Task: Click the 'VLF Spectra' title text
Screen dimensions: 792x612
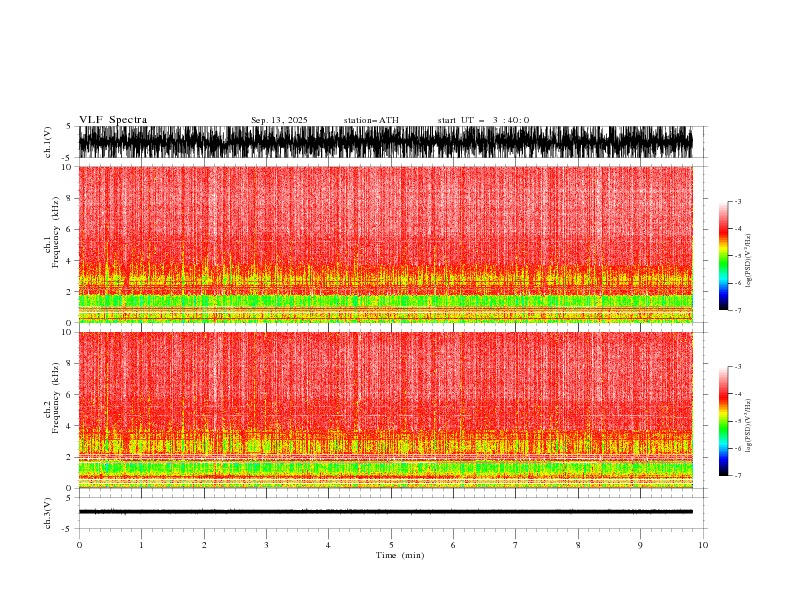Action: pyautogui.click(x=113, y=120)
